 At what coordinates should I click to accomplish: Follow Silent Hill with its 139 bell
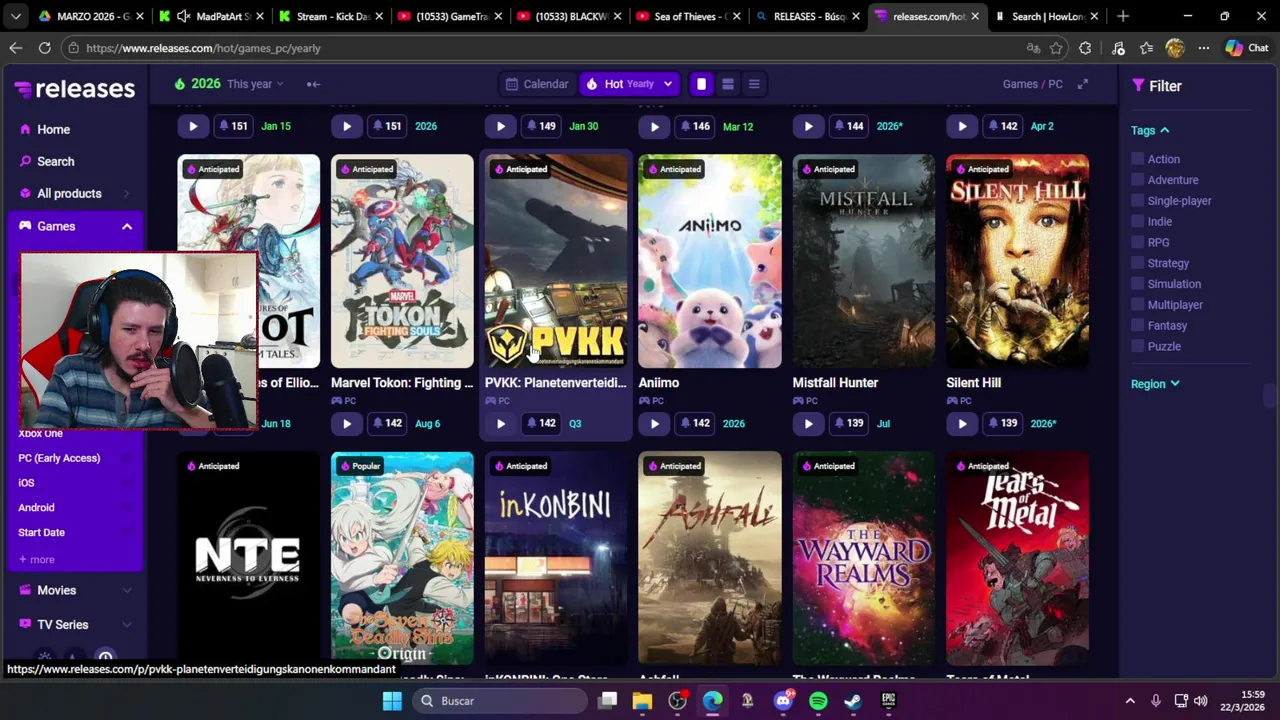point(1001,423)
